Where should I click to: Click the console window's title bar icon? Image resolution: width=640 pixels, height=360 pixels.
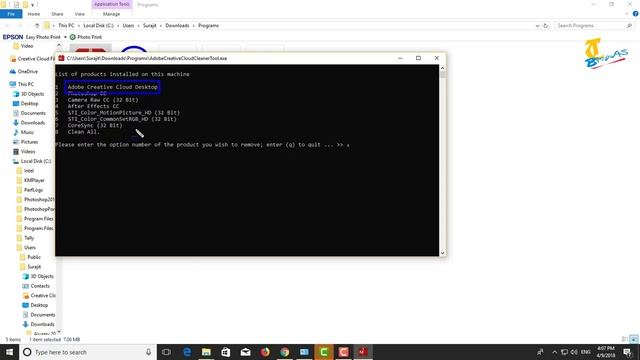click(x=61, y=58)
